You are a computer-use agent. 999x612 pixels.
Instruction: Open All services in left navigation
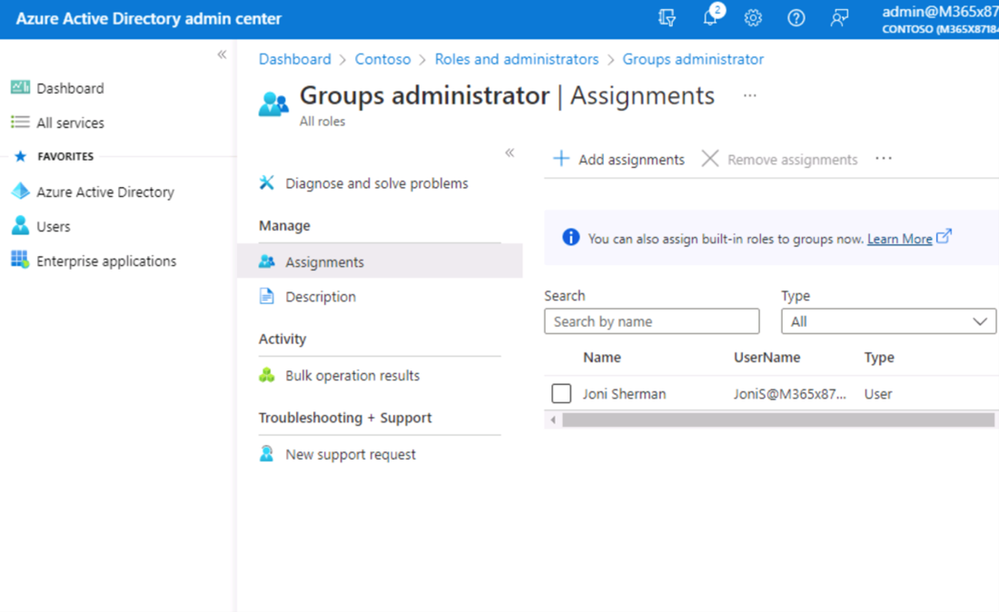point(70,122)
